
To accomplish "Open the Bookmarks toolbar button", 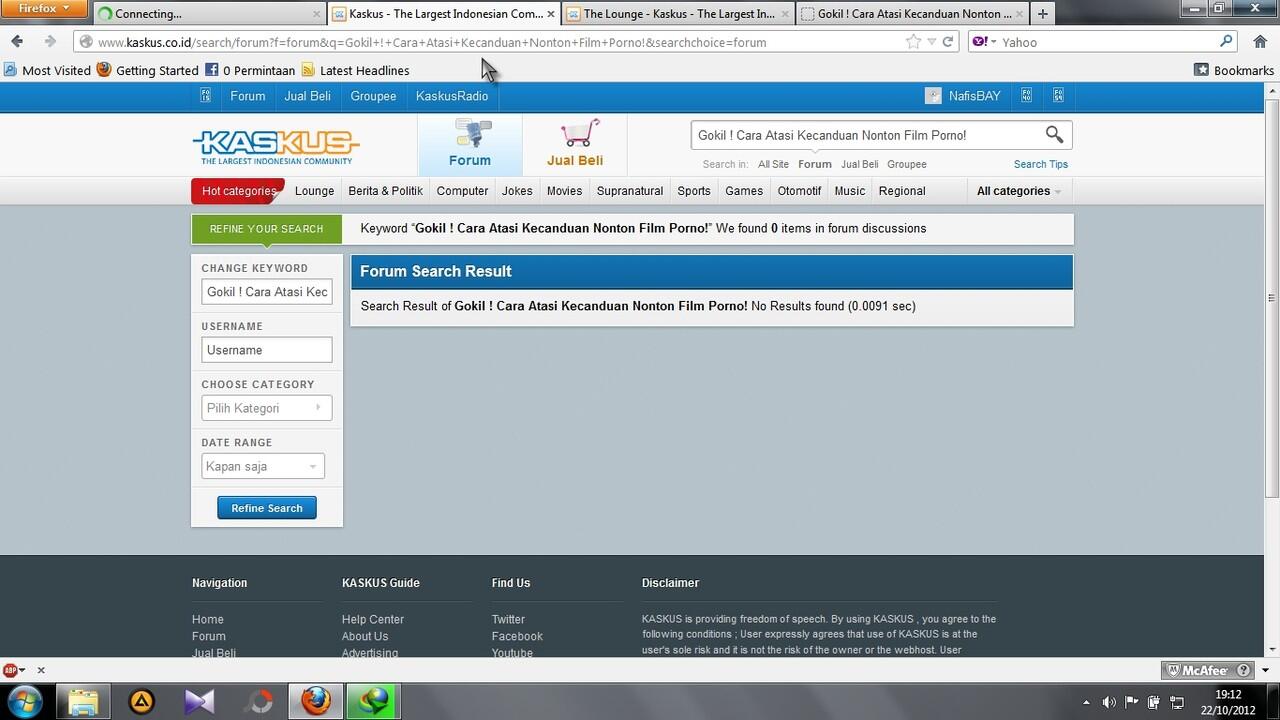I will click(x=1234, y=70).
